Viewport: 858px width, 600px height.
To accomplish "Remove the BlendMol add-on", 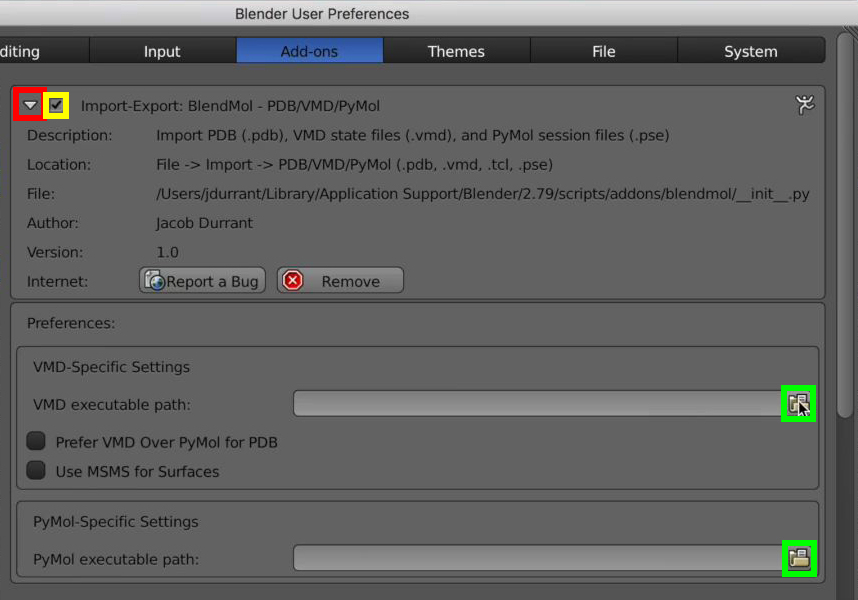I will pos(340,281).
